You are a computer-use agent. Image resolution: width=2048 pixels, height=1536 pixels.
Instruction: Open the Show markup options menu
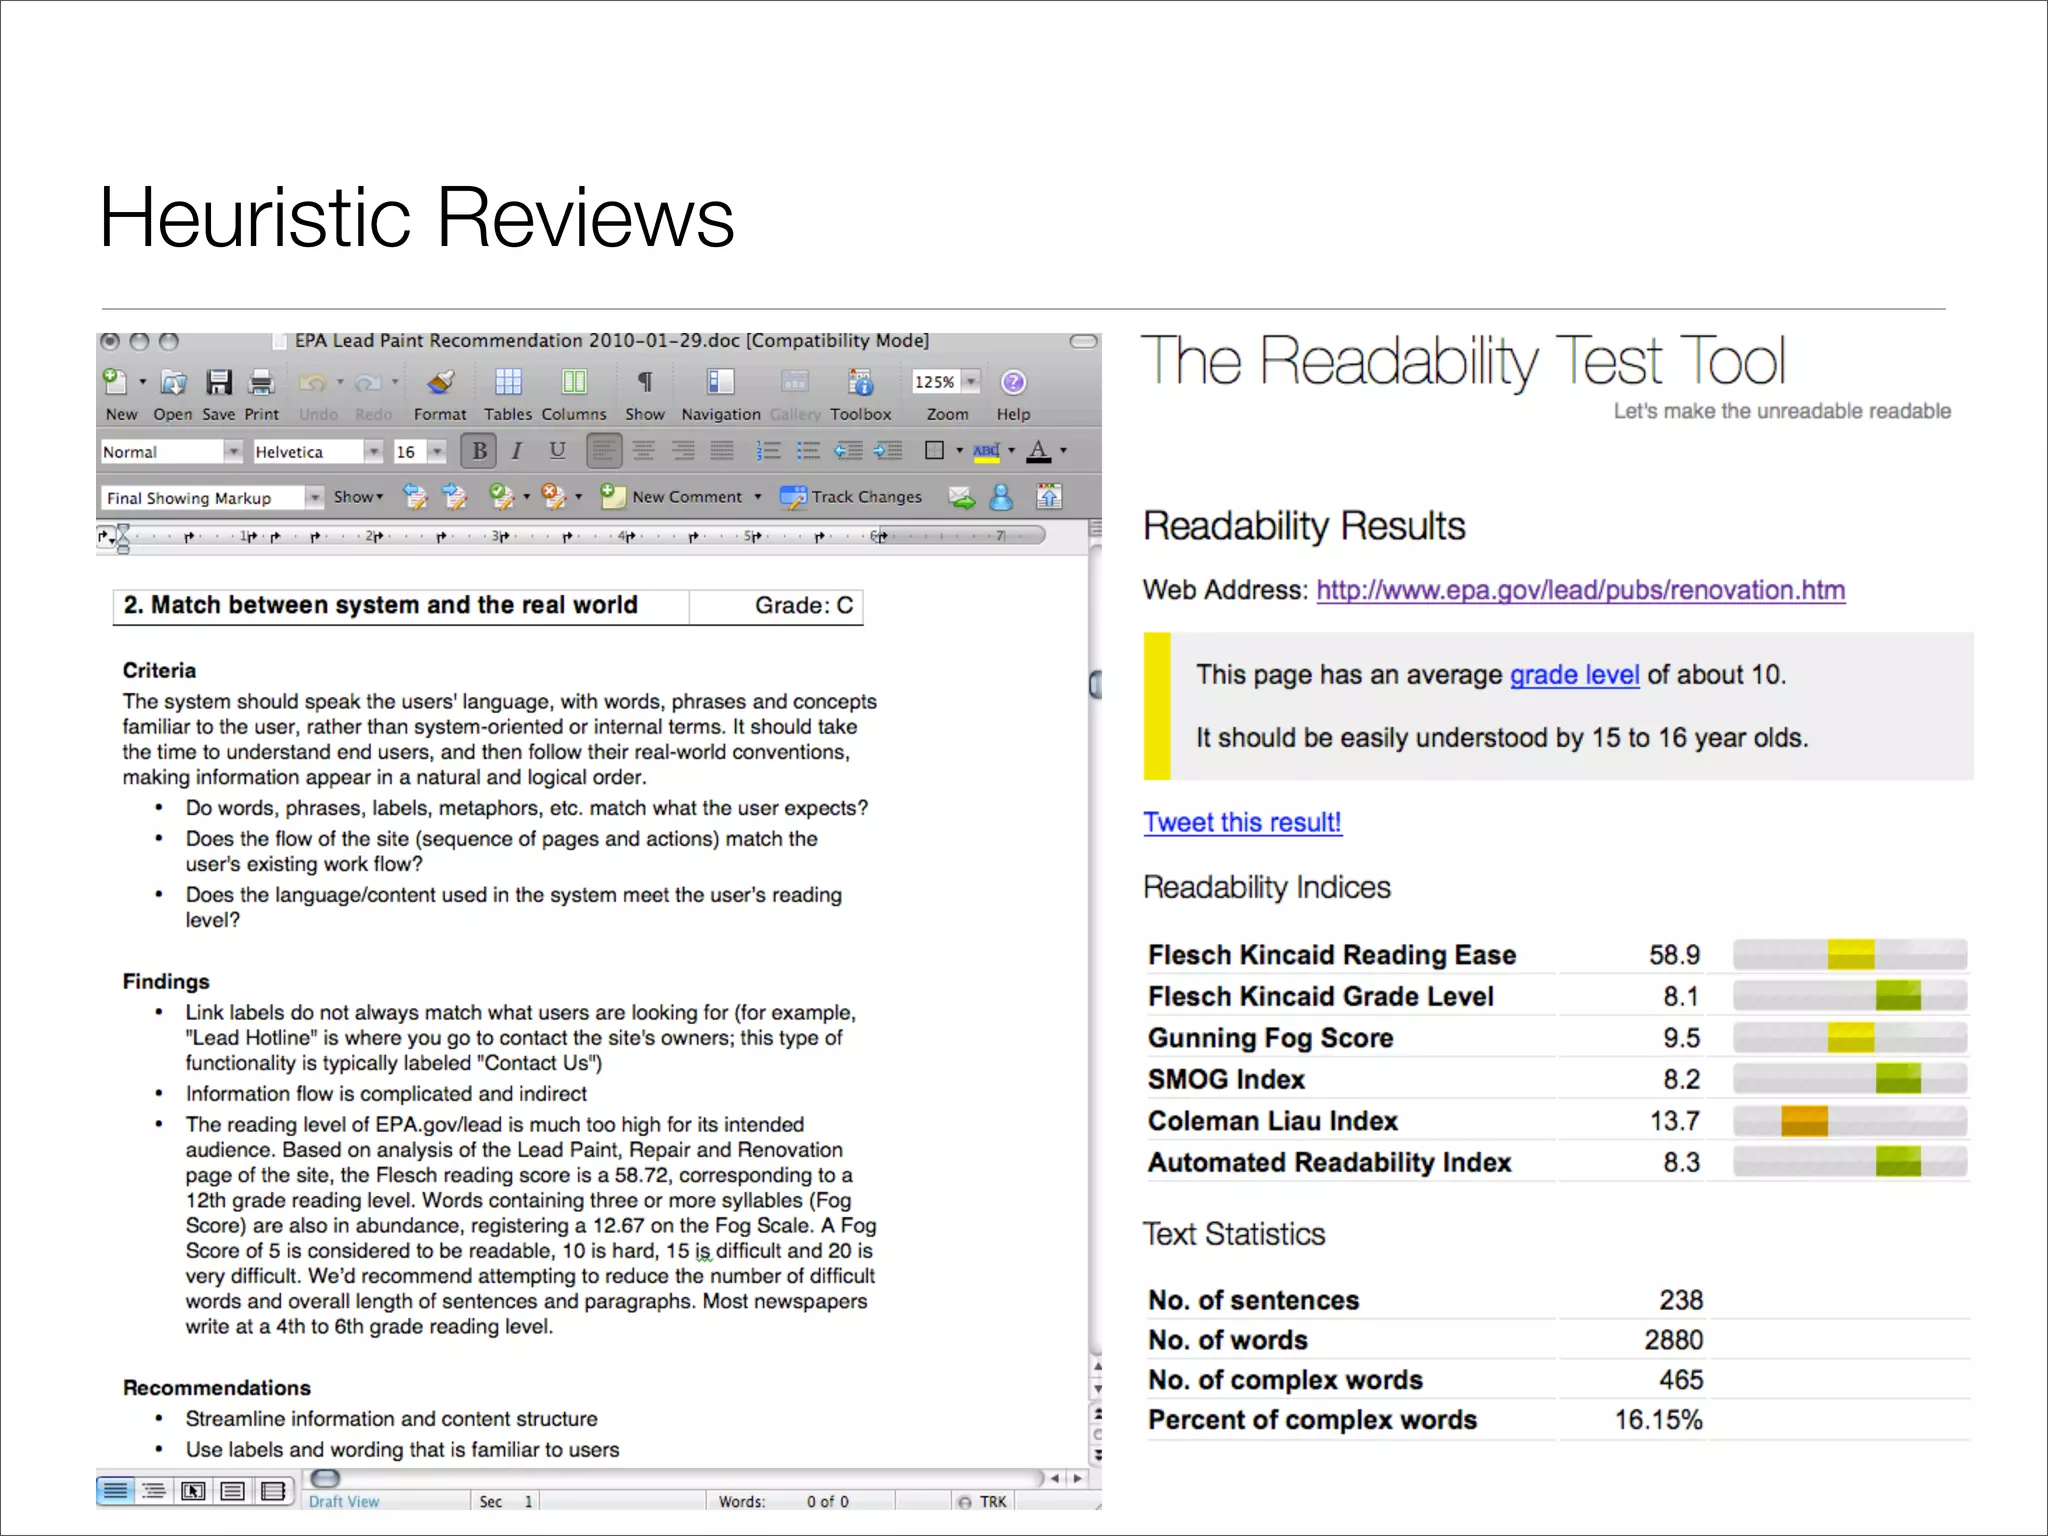358,497
